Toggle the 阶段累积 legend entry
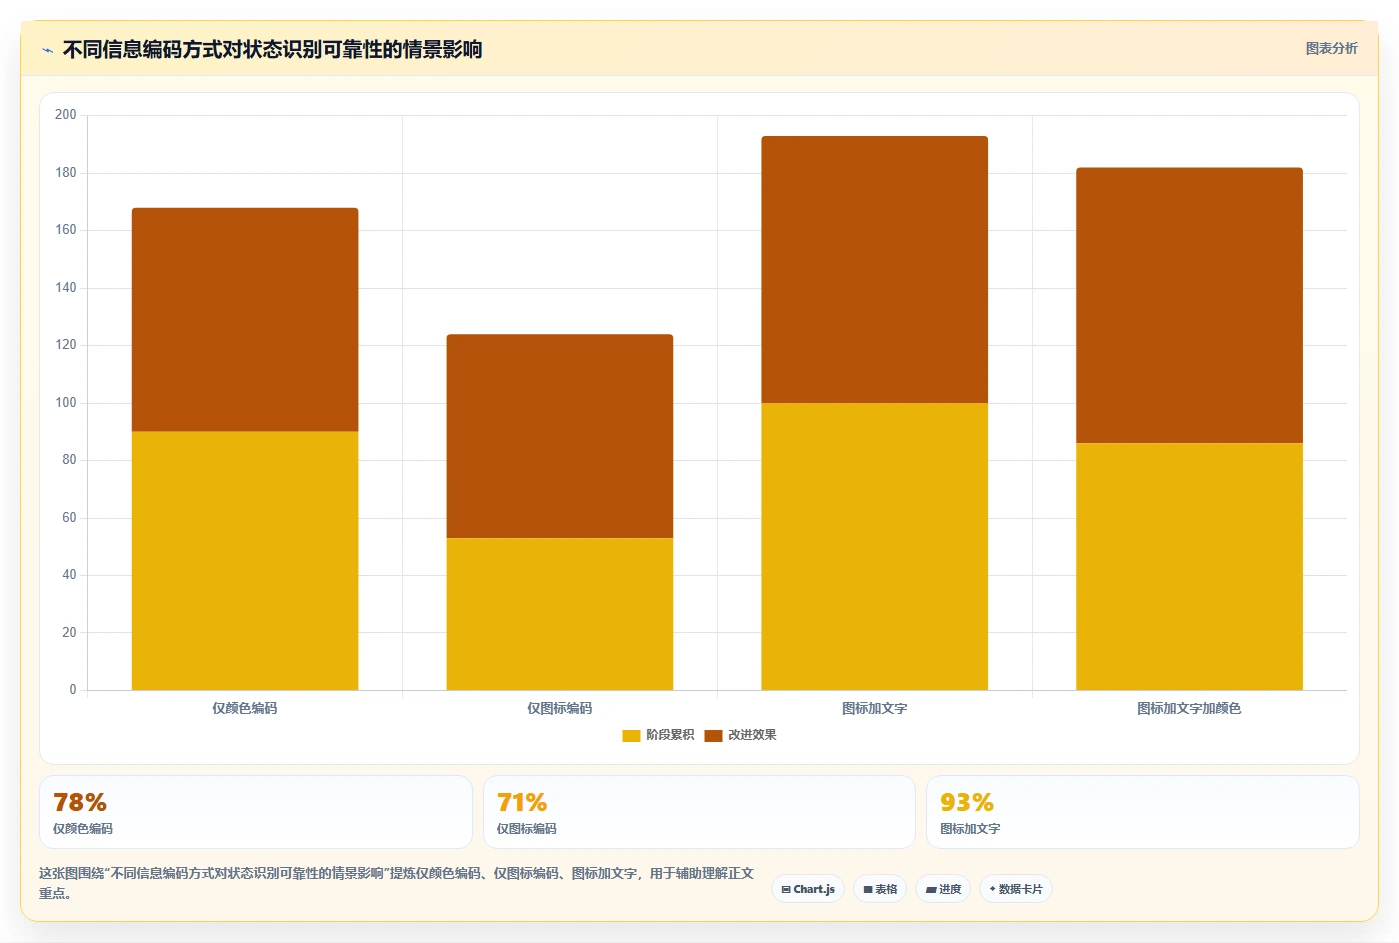This screenshot has width=1399, height=943. 658,735
